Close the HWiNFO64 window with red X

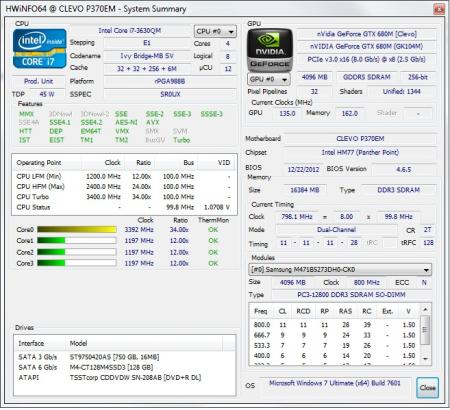coord(439,9)
